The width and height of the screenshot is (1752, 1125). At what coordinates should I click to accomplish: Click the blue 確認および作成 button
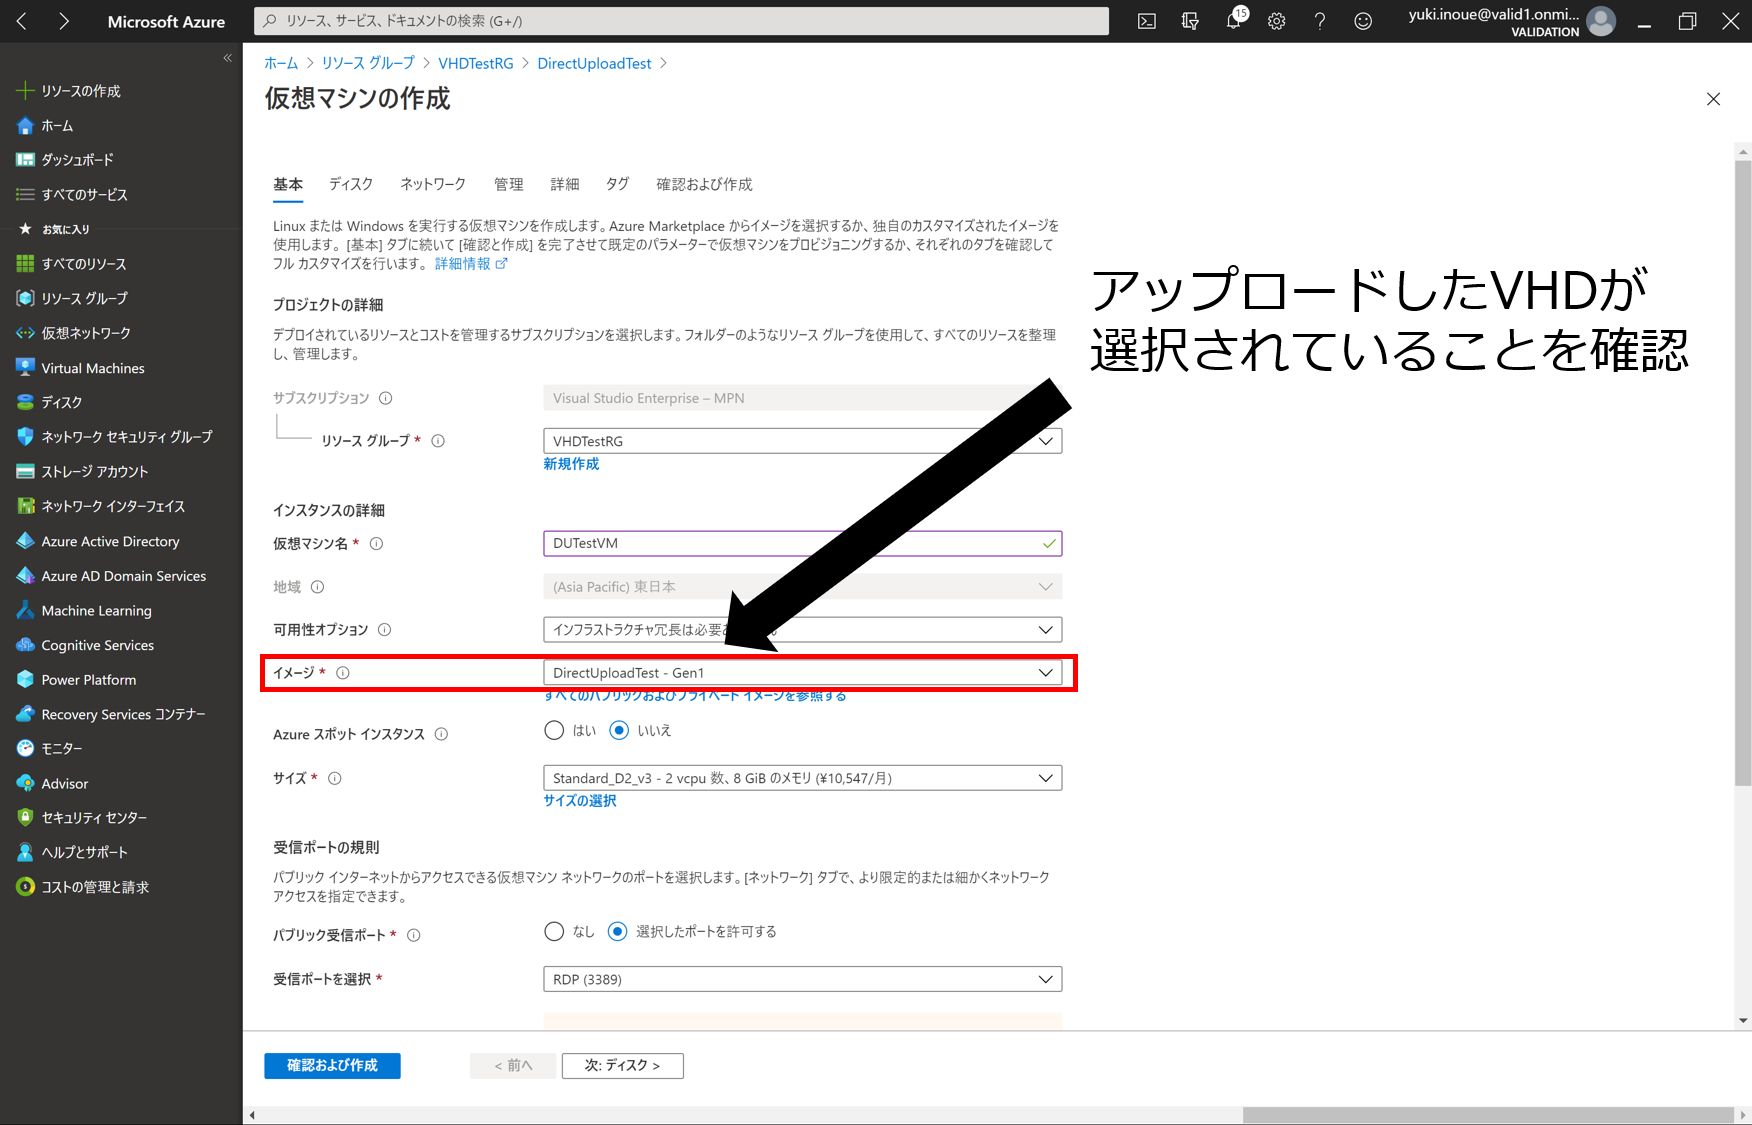click(x=332, y=1066)
